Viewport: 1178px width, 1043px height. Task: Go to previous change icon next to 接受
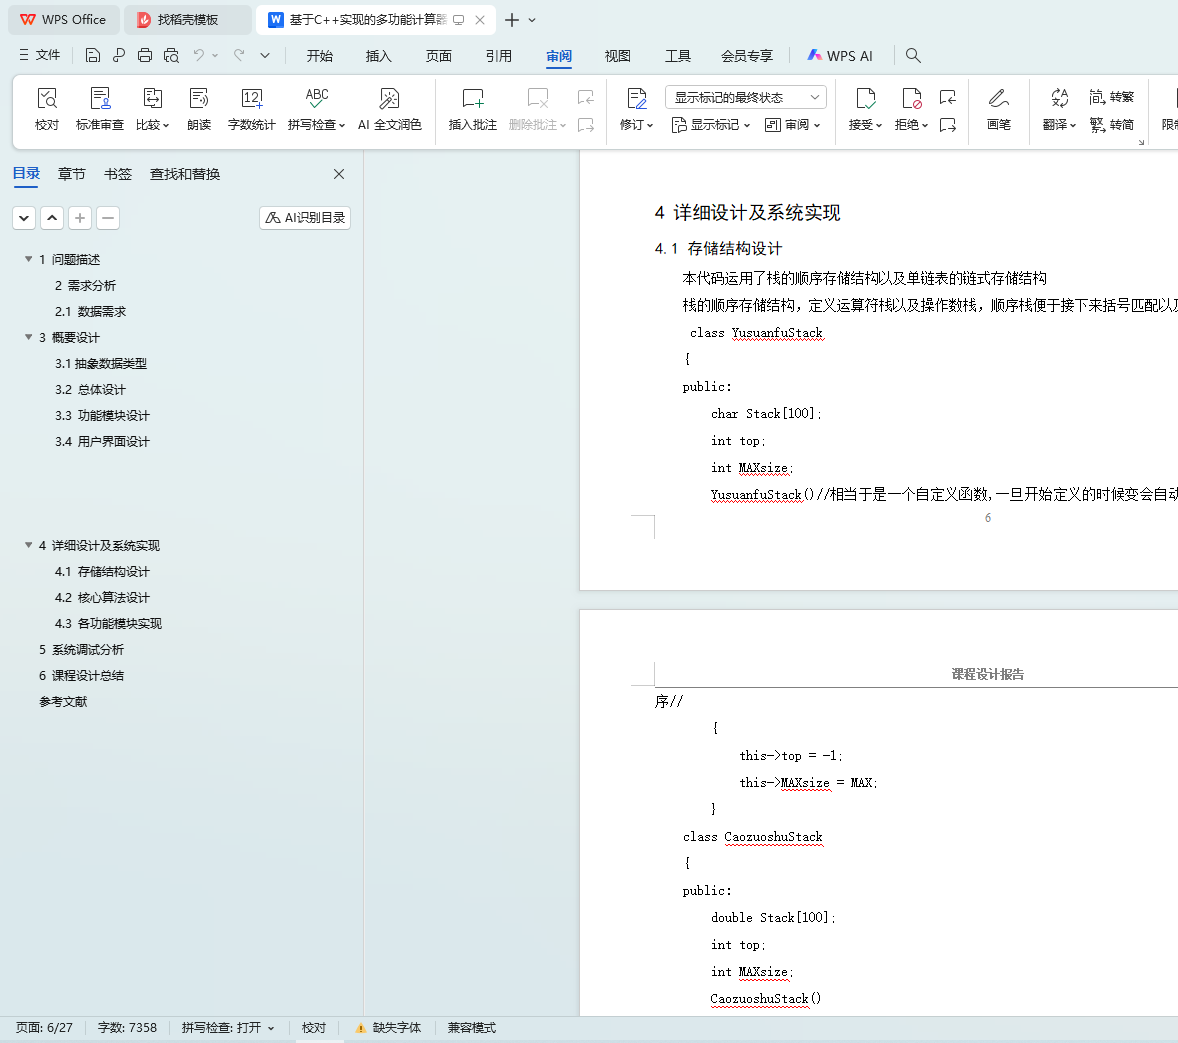[x=948, y=97]
